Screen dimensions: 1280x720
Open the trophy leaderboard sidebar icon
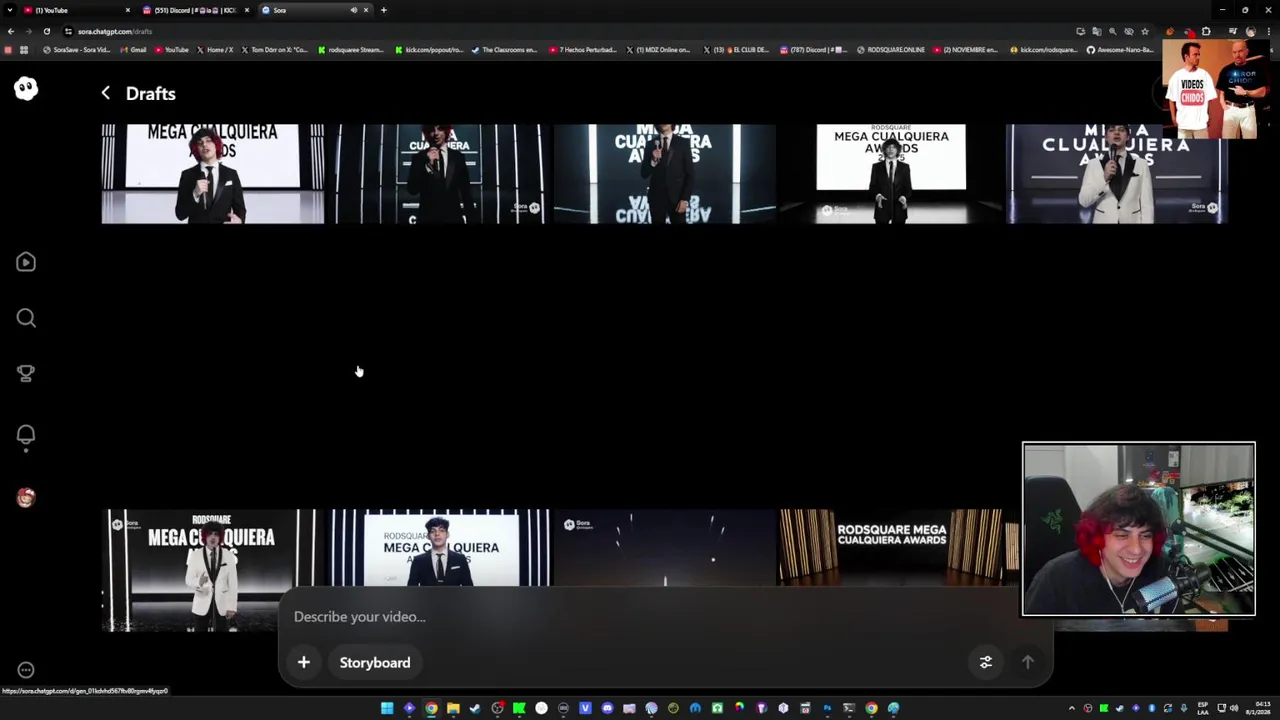(x=26, y=373)
